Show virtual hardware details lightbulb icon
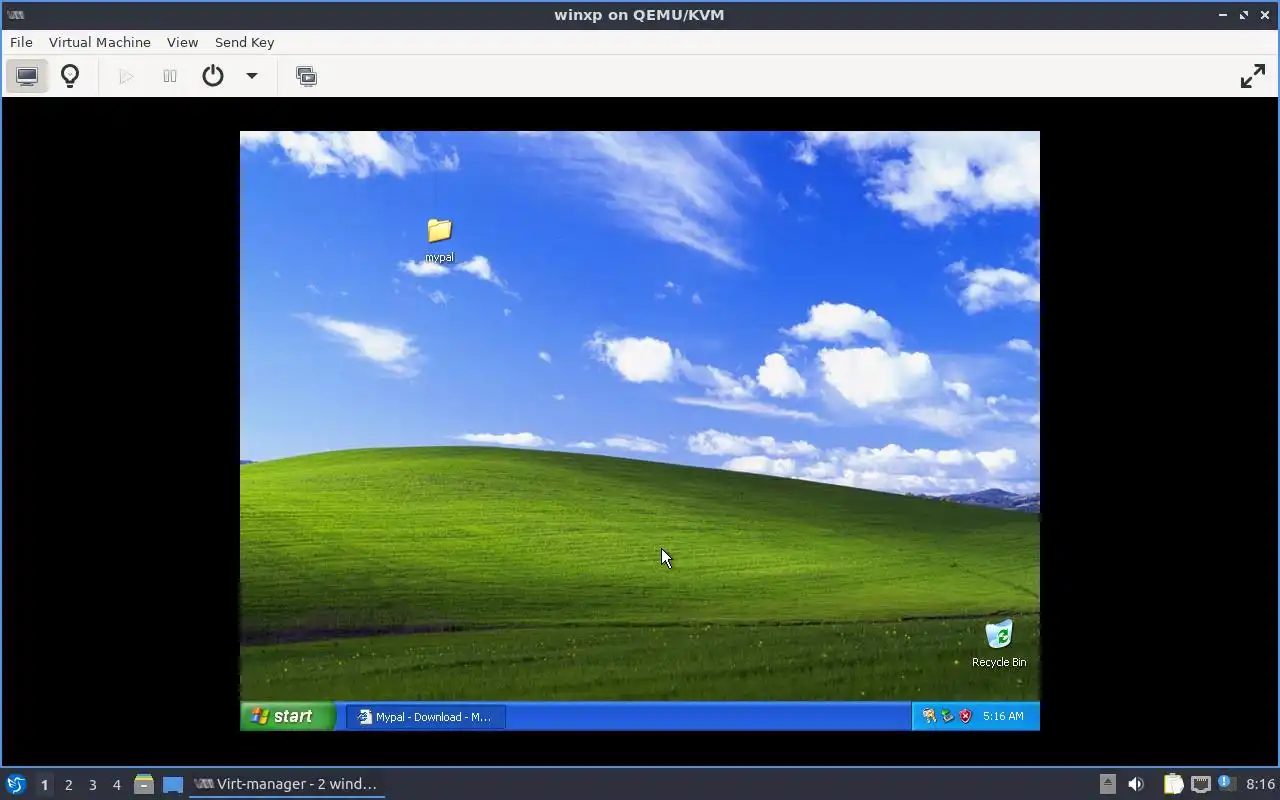 tap(70, 76)
